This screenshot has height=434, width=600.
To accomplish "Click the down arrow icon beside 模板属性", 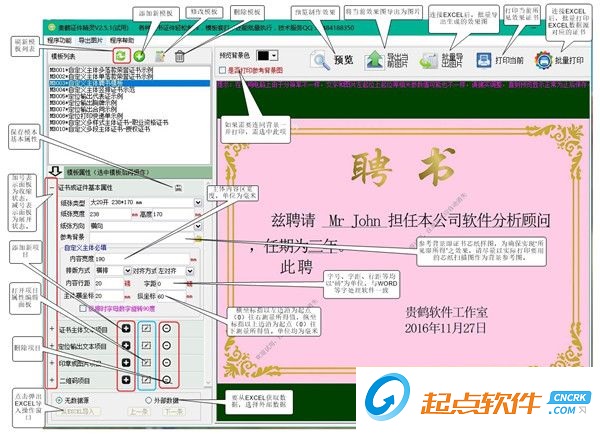I will tap(55, 171).
